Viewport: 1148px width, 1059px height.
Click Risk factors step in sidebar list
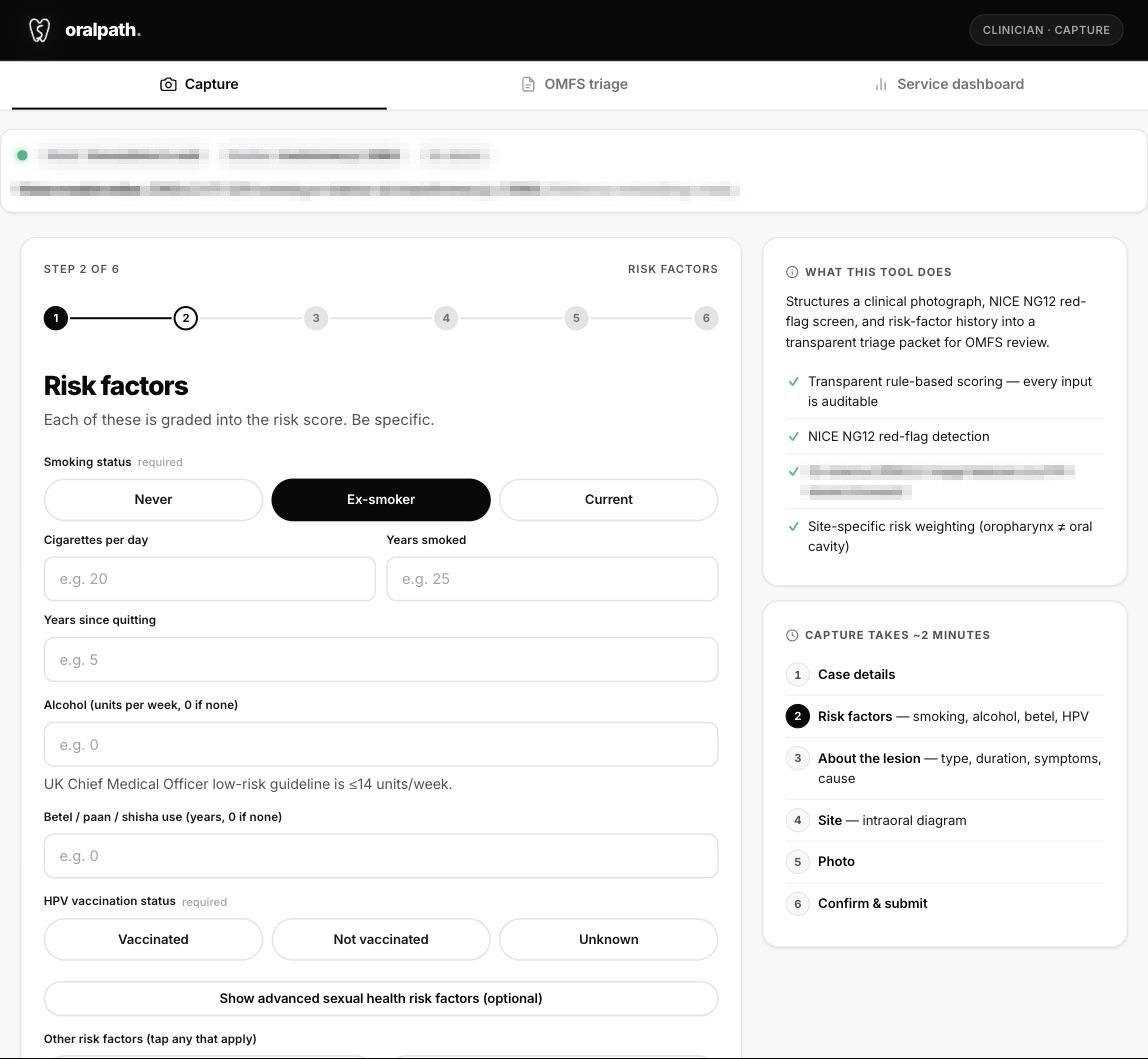tap(944, 716)
